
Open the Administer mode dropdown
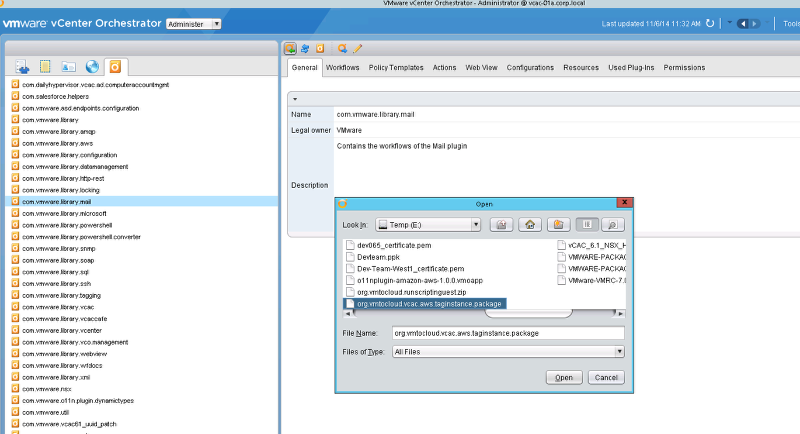click(193, 24)
